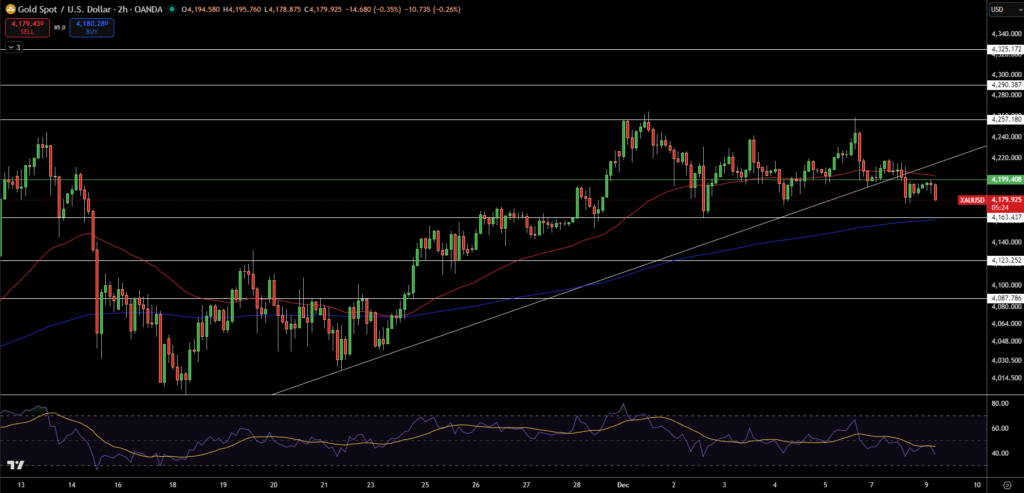Click the 80.00 RSI scale value
This screenshot has height=493, width=1024.
1001,404
